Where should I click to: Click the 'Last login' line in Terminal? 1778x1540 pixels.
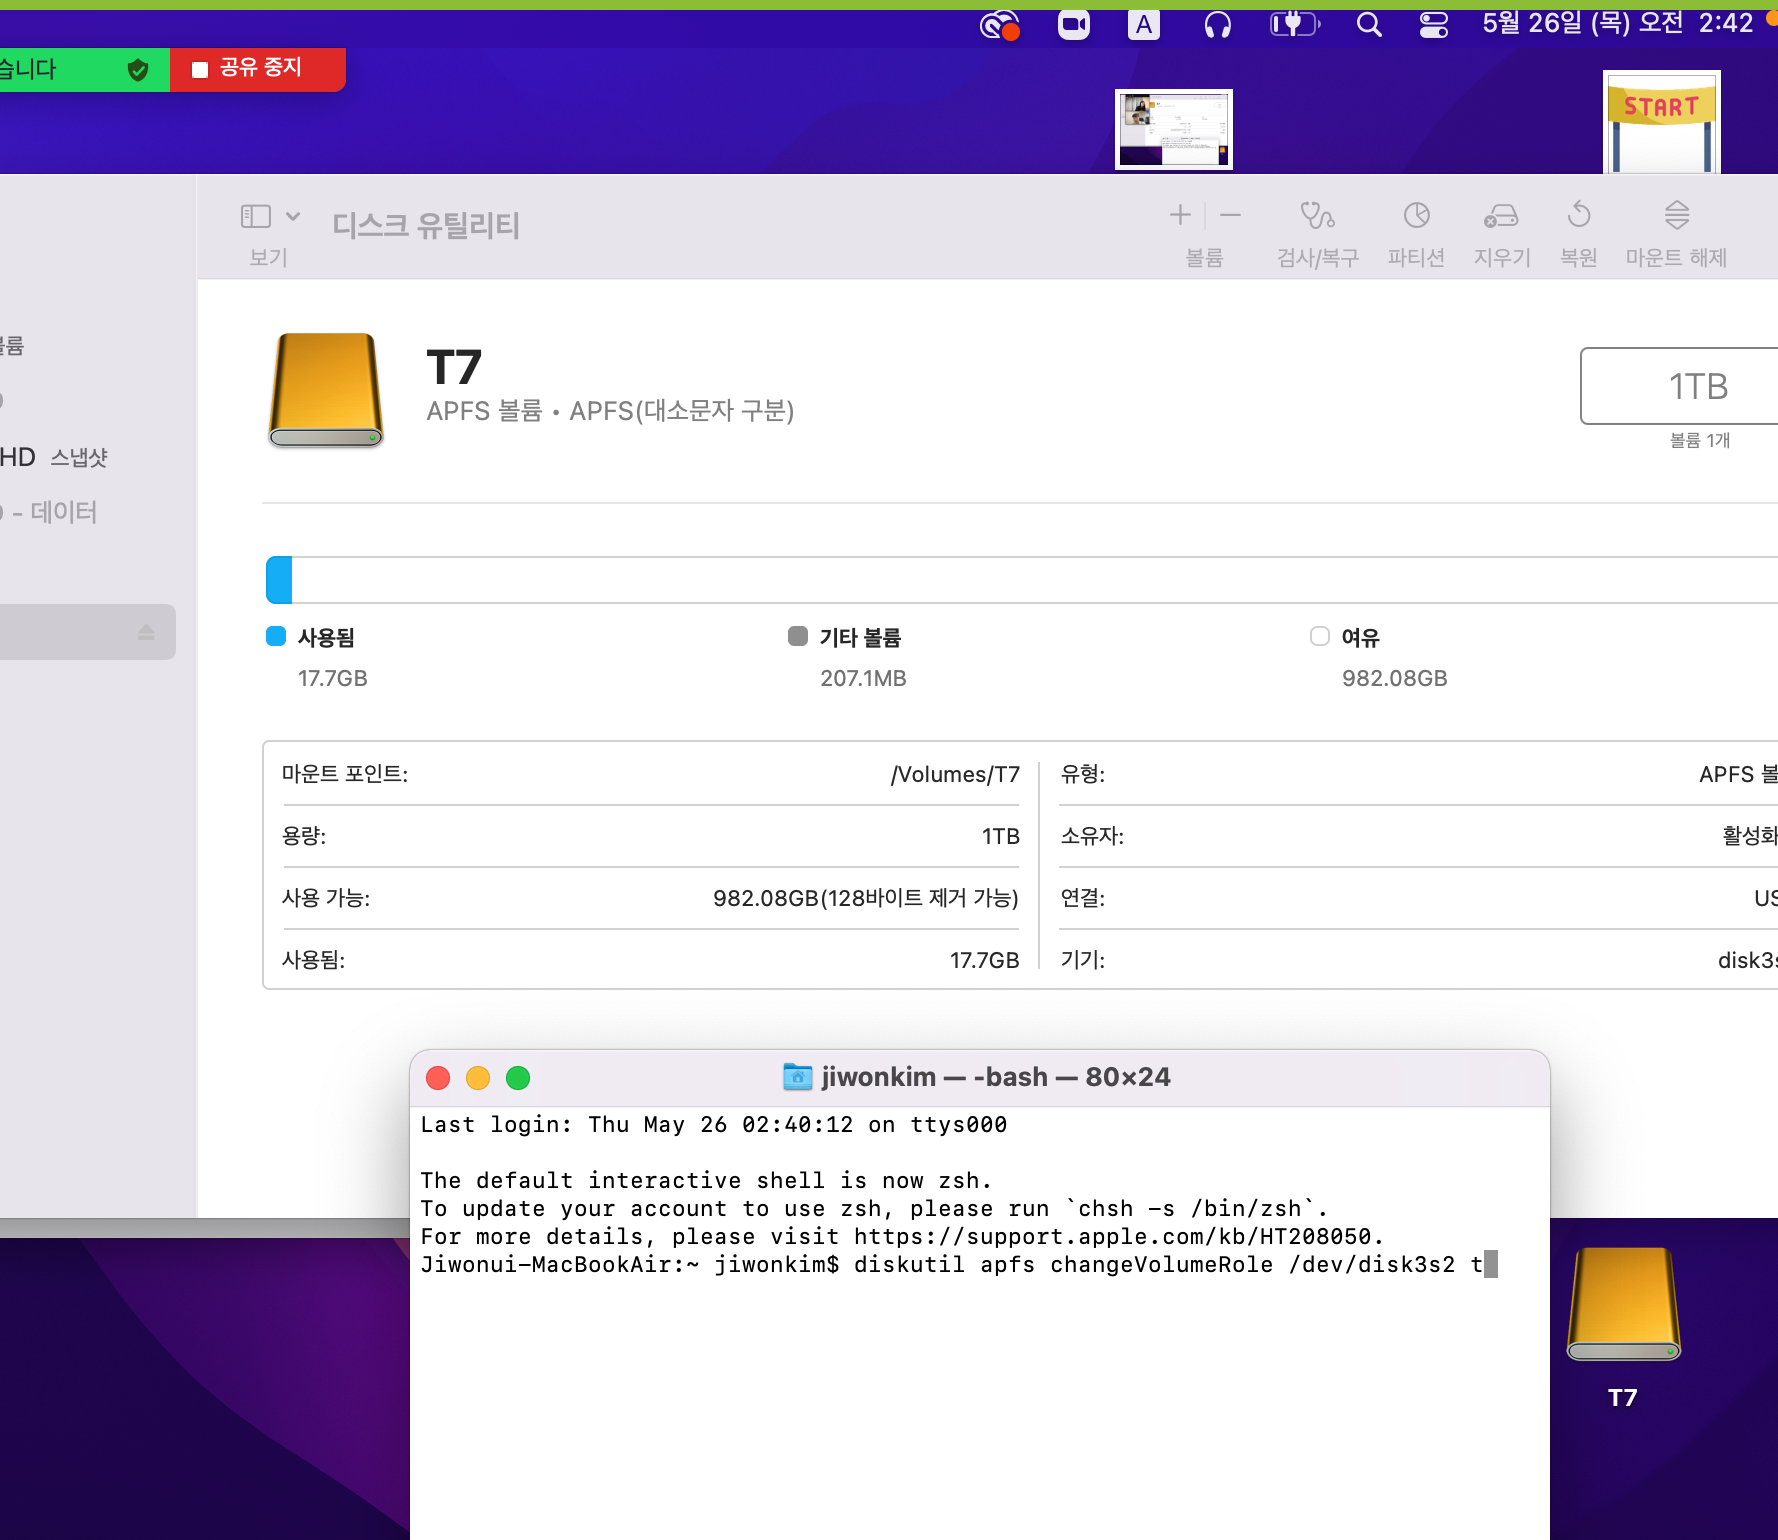[x=714, y=1125]
